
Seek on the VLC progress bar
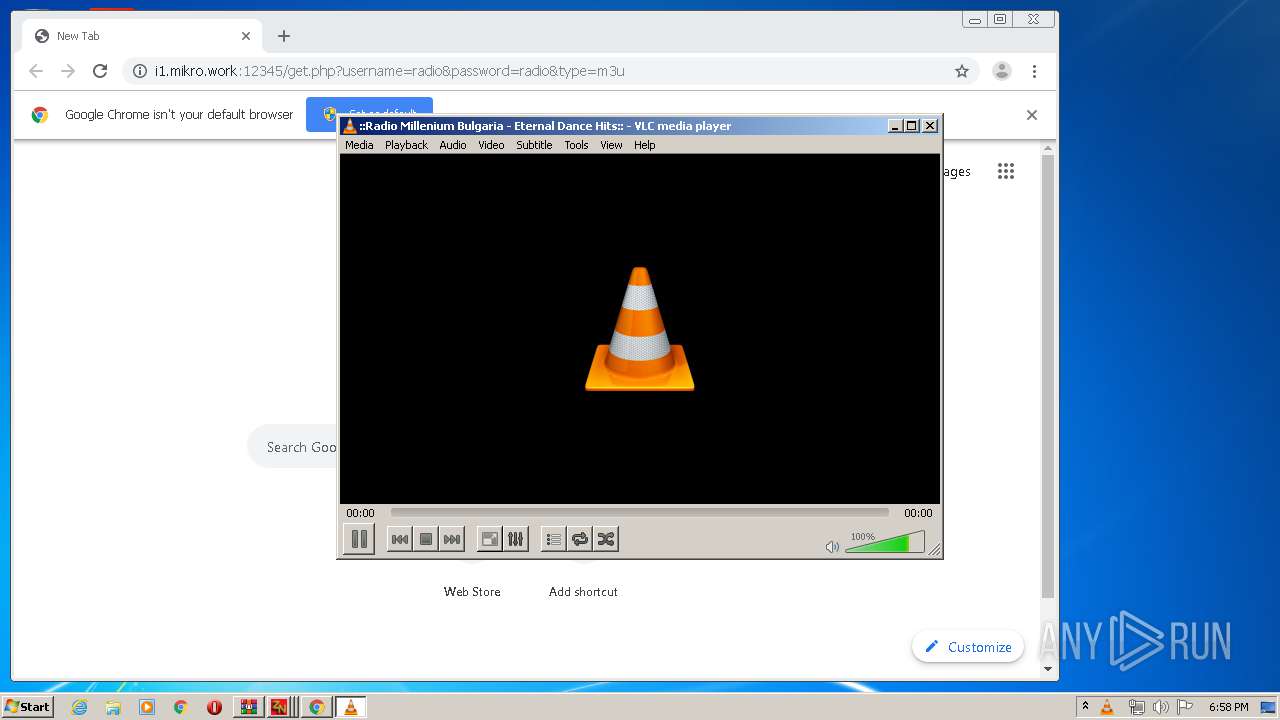click(x=639, y=513)
